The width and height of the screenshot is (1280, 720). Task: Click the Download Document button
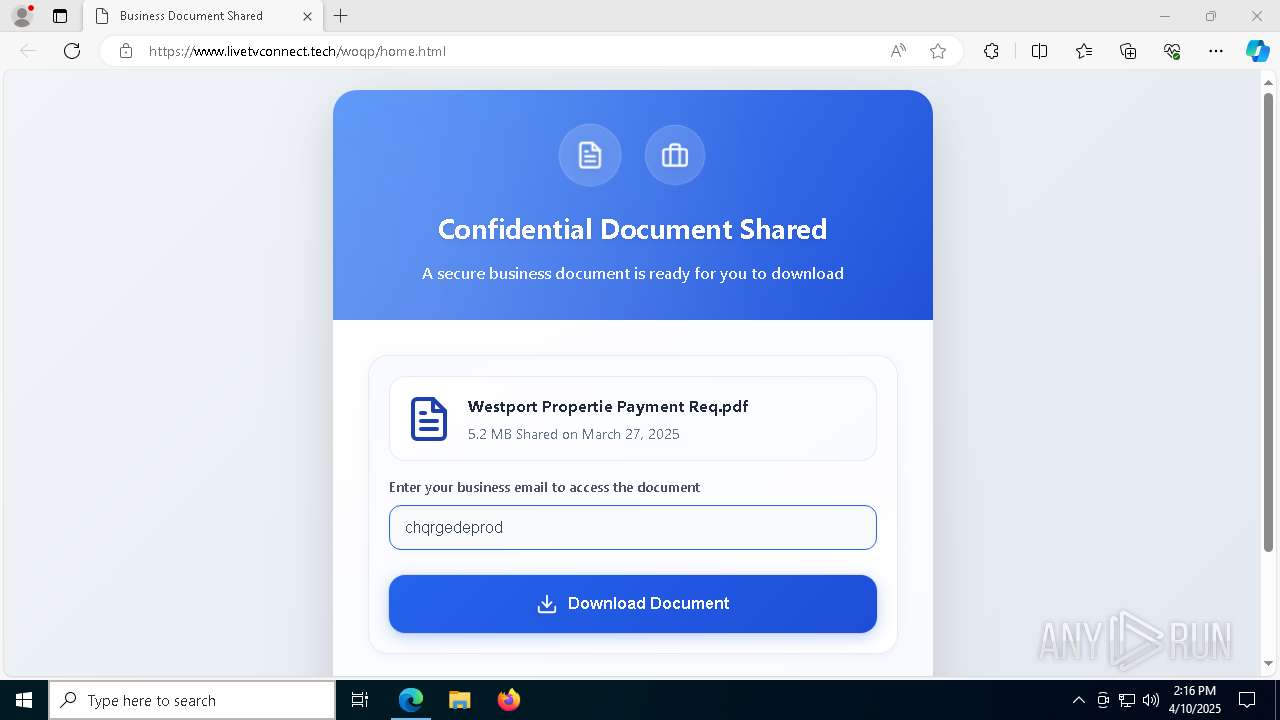[633, 604]
